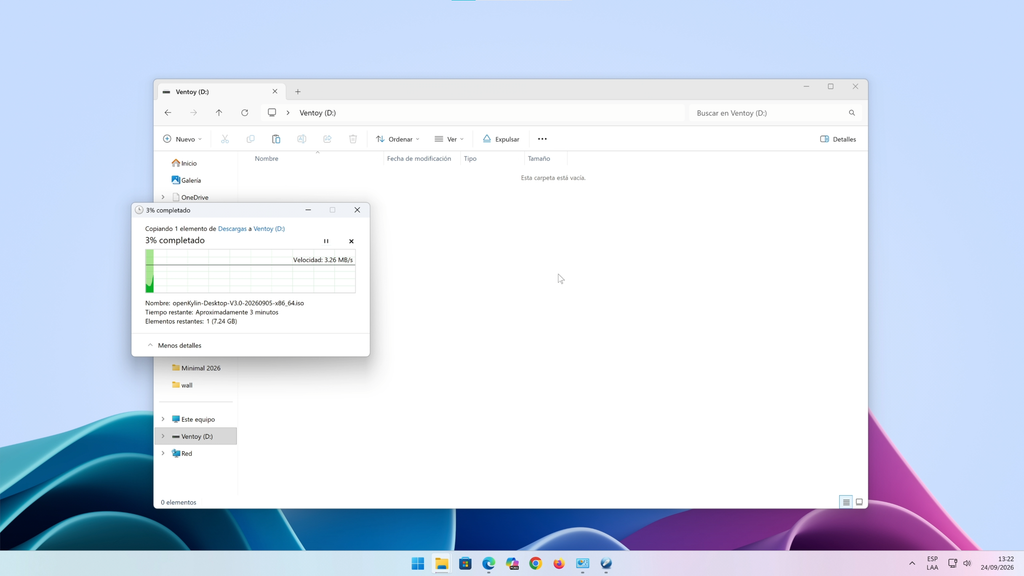This screenshot has width=1024, height=576.
Task: Click the PC icon in address bar
Action: 272,113
